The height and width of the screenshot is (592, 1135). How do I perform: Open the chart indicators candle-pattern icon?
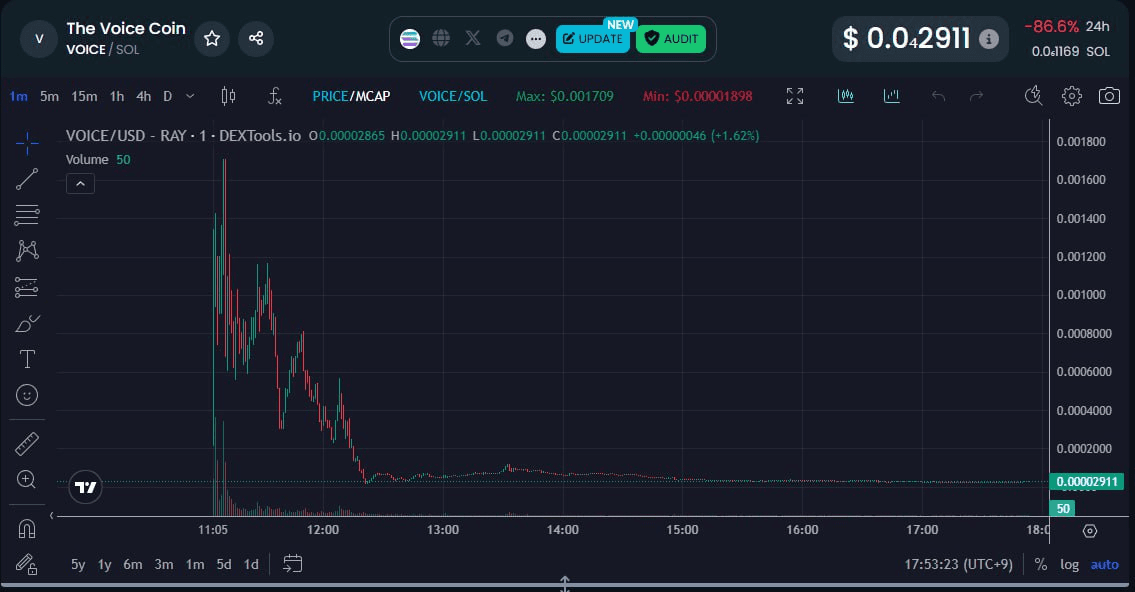pos(845,96)
